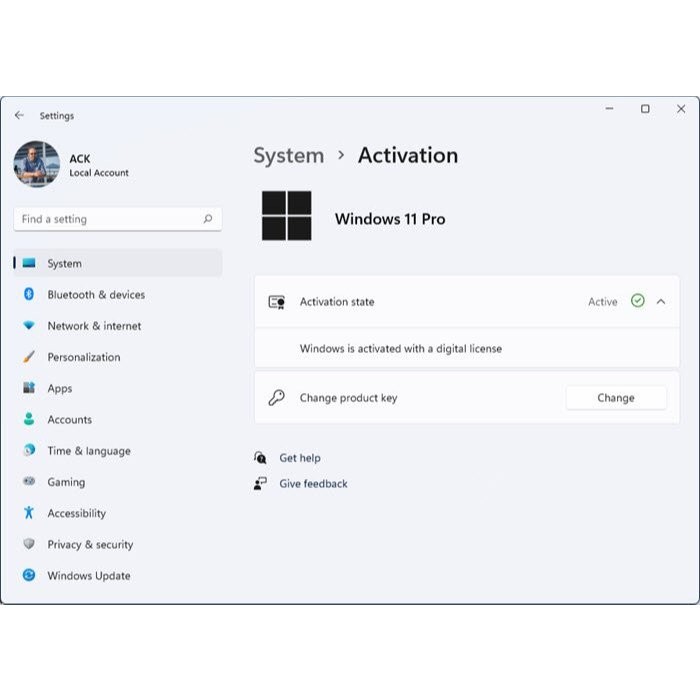Click the Activation page title

click(408, 155)
